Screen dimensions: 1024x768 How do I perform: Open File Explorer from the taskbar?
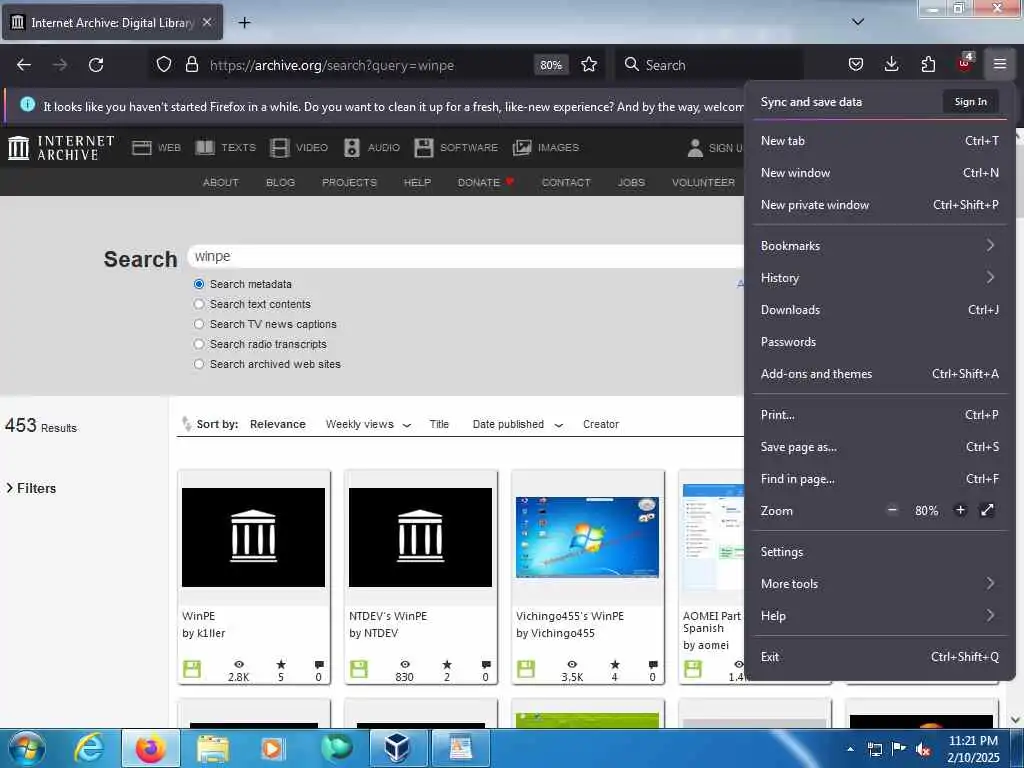pos(213,748)
